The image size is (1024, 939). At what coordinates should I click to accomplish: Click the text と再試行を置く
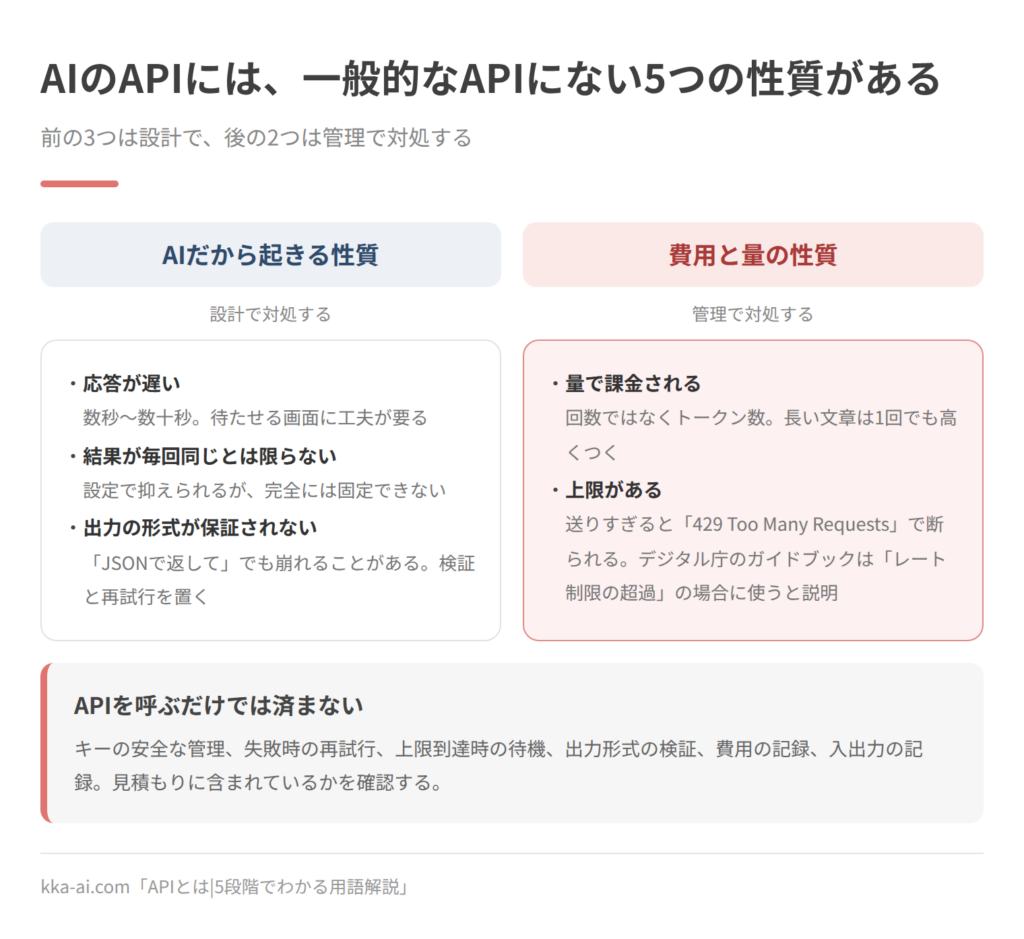tap(146, 597)
